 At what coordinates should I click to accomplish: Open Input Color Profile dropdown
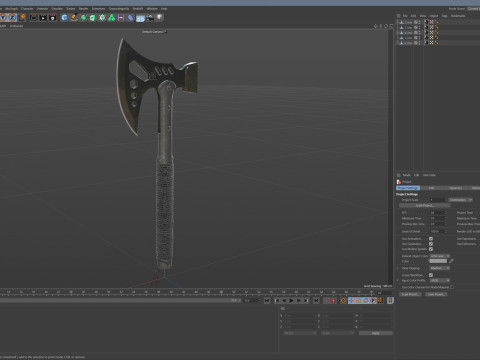[x=439, y=280]
